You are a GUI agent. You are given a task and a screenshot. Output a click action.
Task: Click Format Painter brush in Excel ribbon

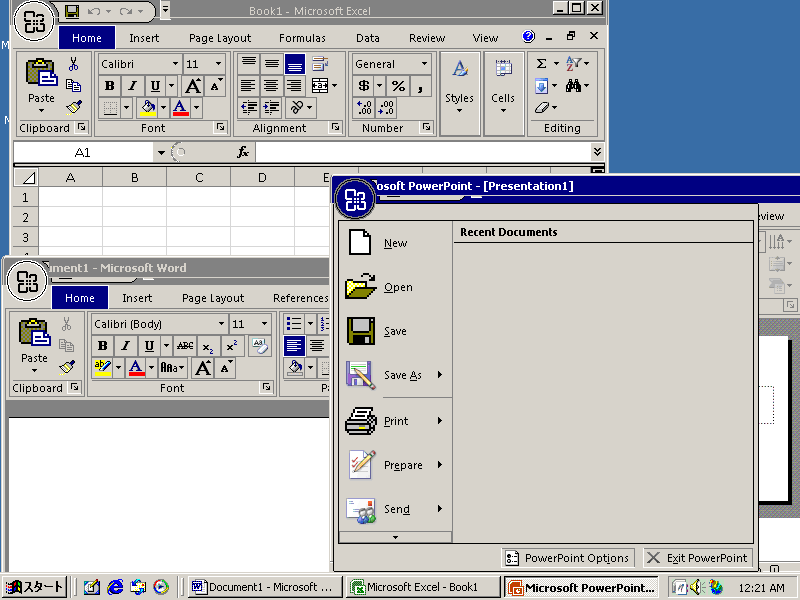coord(74,107)
